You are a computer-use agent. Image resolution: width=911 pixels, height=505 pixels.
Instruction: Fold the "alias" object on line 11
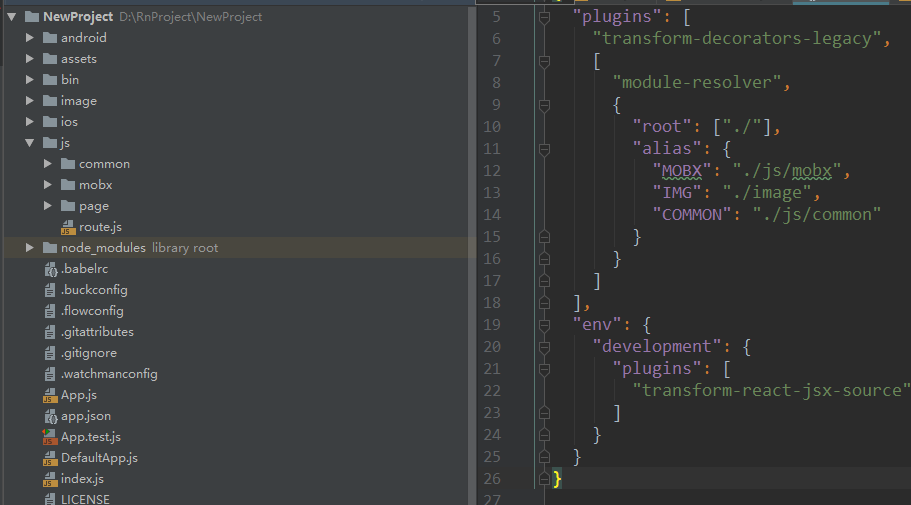pyautogui.click(x=544, y=149)
